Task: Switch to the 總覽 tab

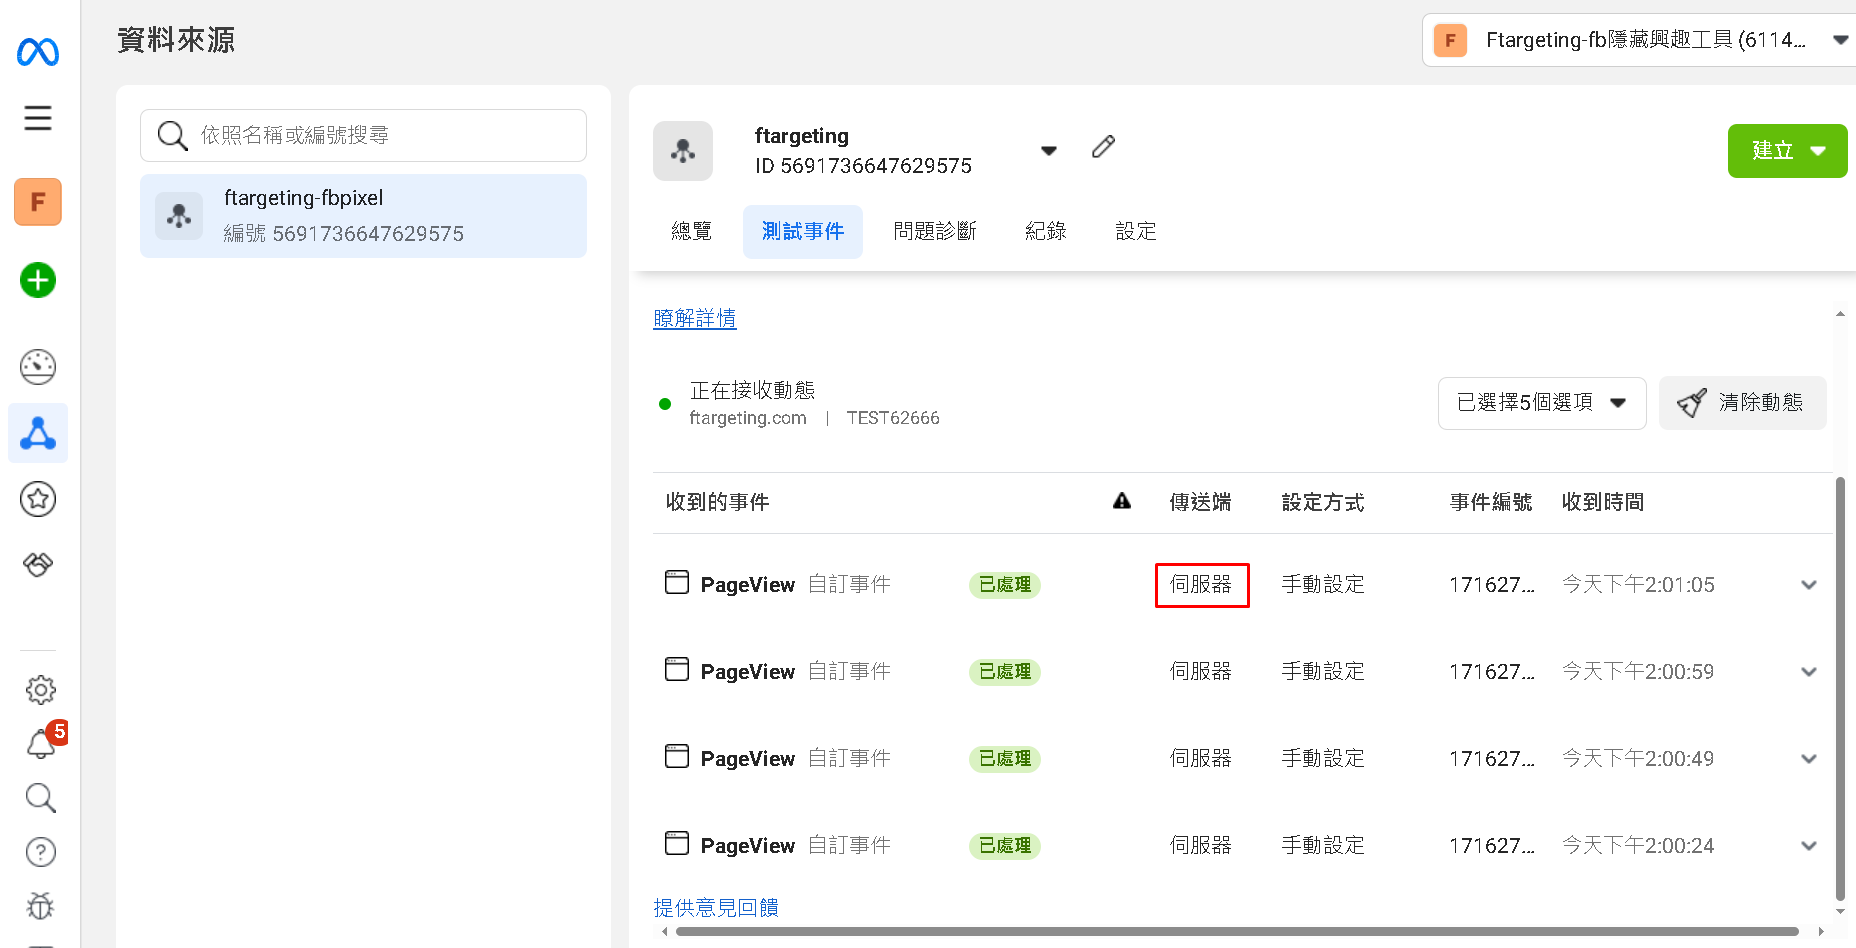Action: click(x=692, y=232)
